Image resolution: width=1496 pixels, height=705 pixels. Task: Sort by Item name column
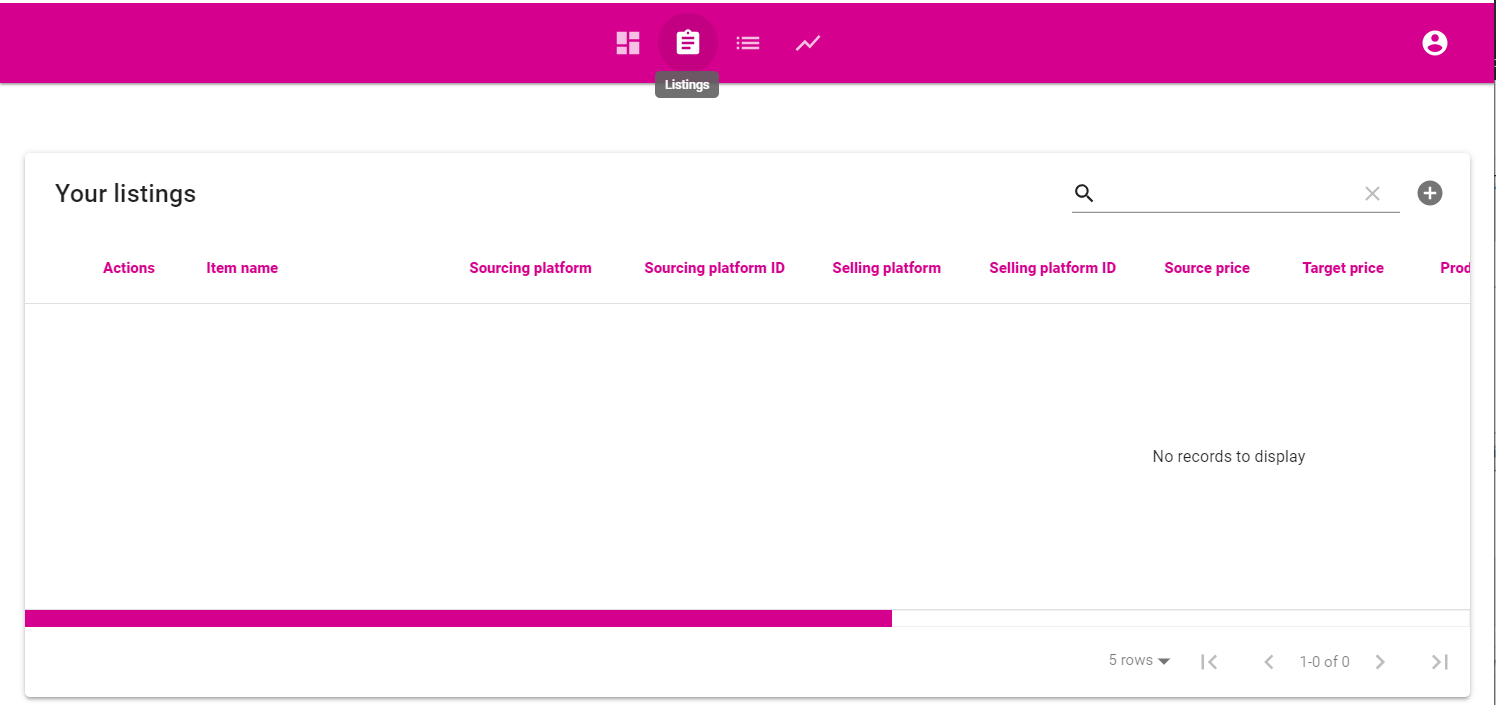(x=242, y=268)
